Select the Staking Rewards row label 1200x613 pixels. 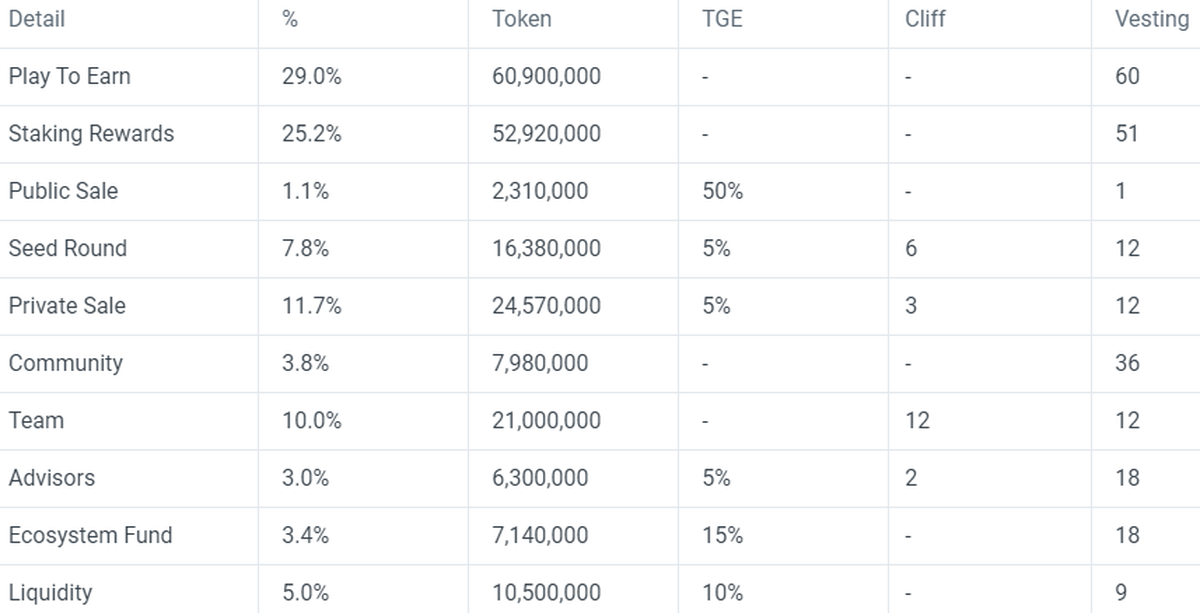[x=91, y=134]
